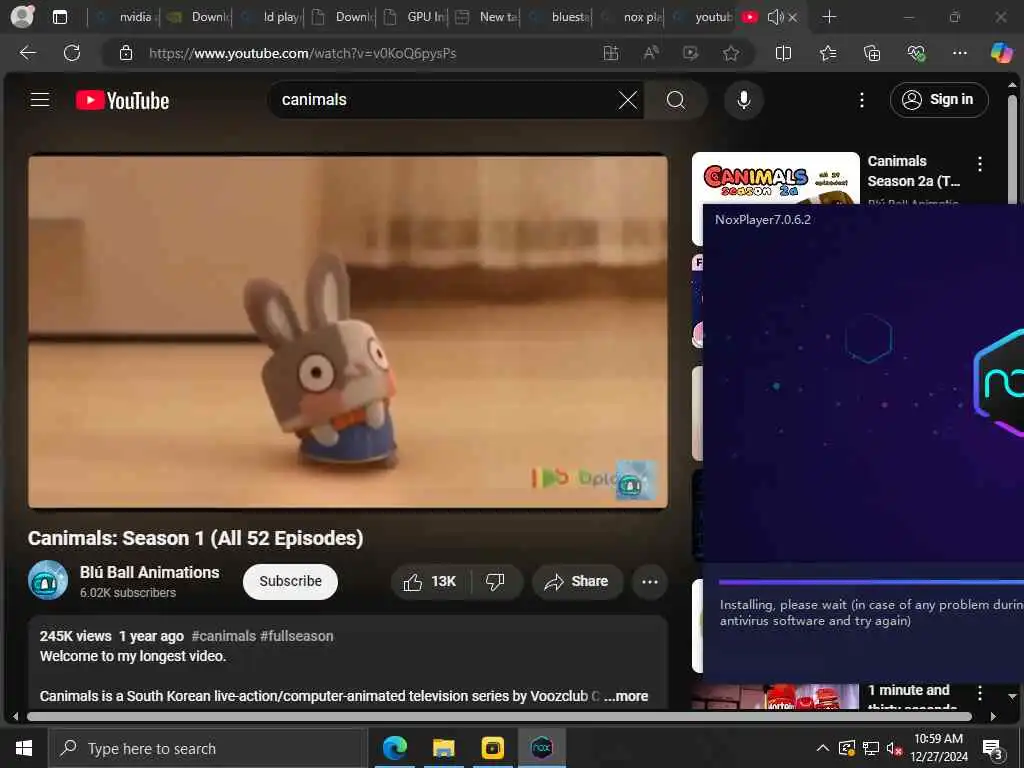This screenshot has height=768, width=1024.
Task: Go to the YouTube home logo
Action: point(122,101)
